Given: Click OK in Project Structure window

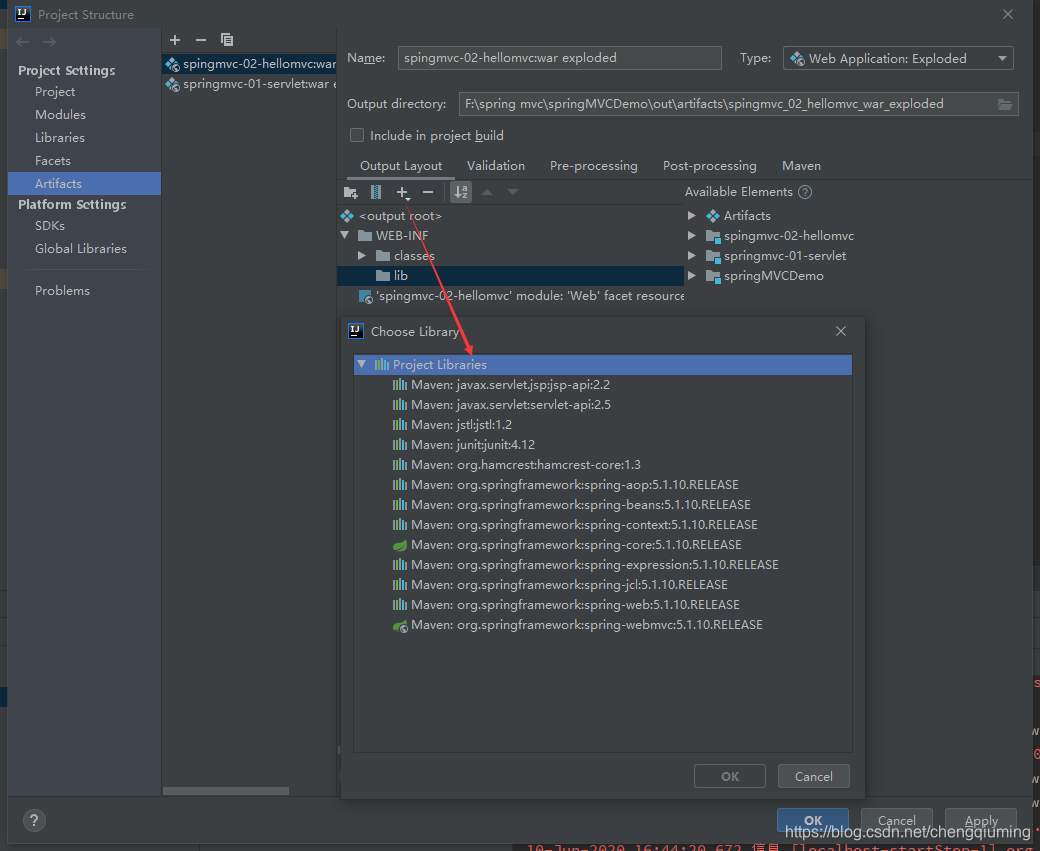Looking at the screenshot, I should (x=812, y=820).
